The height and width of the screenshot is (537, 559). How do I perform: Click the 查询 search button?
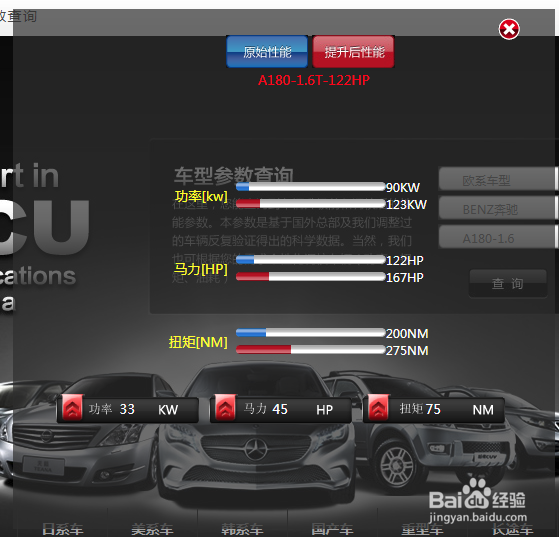(508, 283)
